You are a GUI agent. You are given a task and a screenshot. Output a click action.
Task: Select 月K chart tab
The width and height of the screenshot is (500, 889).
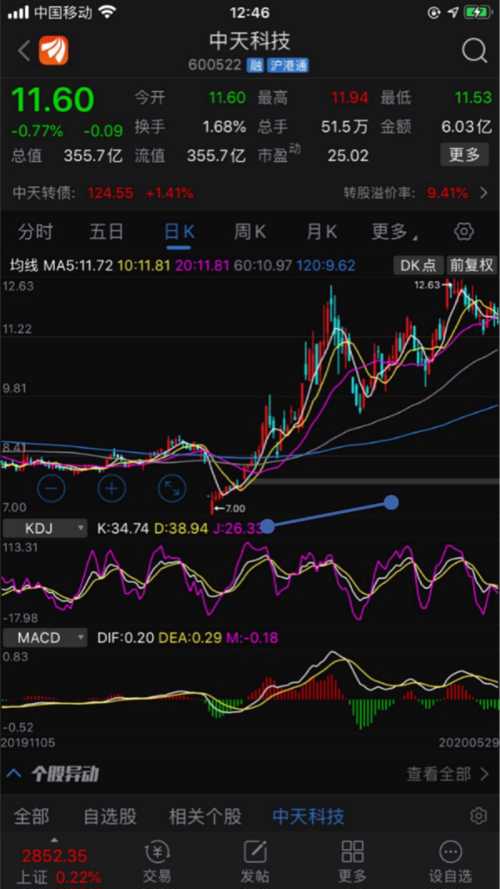[x=321, y=232]
